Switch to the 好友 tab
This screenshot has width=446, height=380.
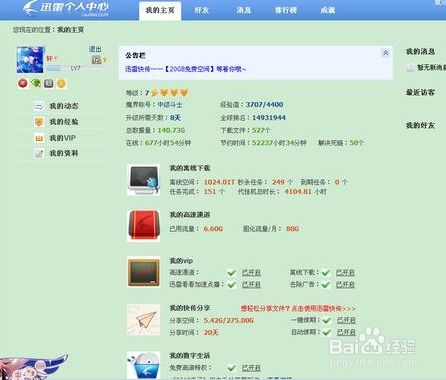pos(202,10)
